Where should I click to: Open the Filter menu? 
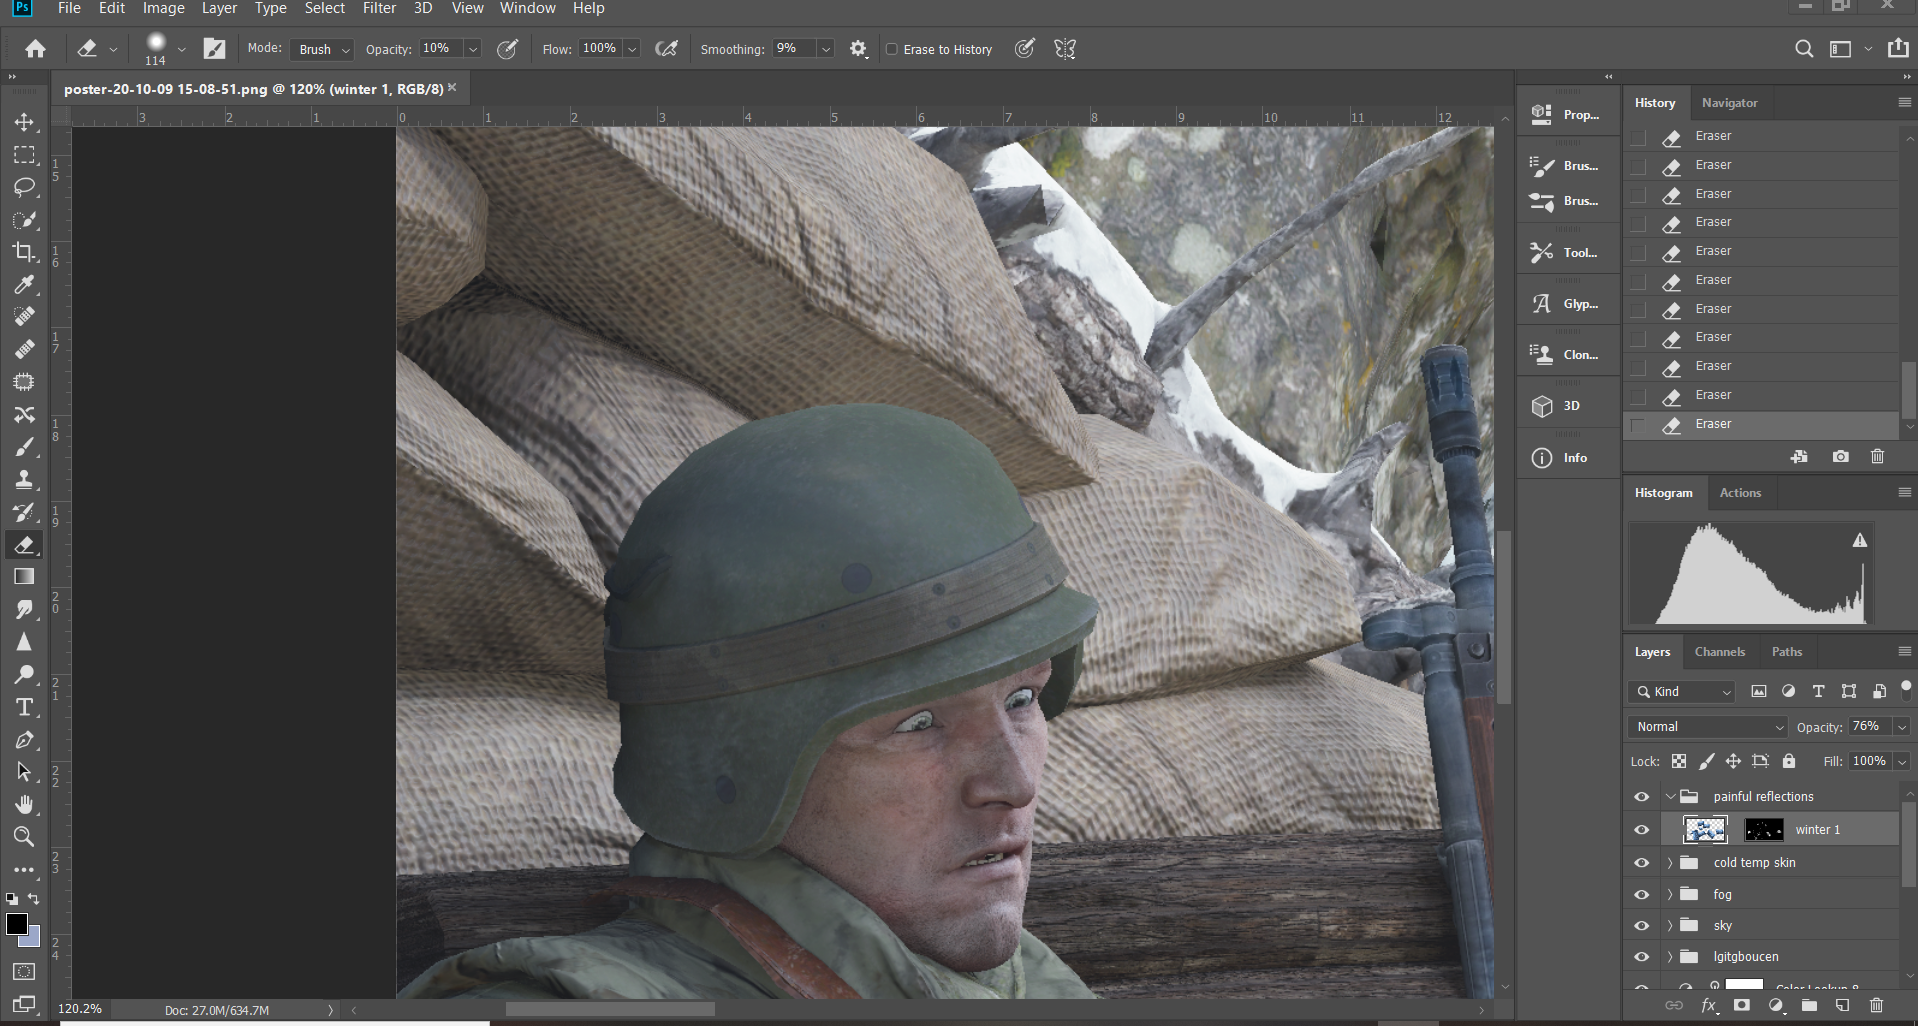point(379,8)
